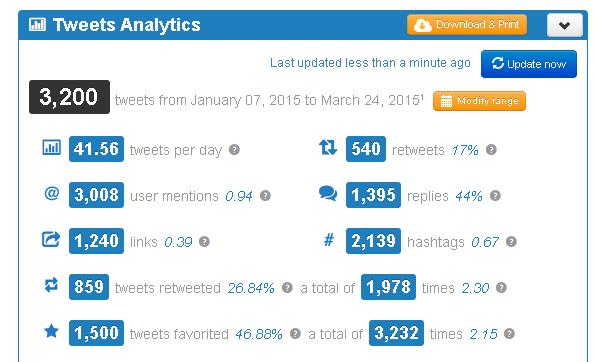Click the tweets favorited star icon
This screenshot has width=595, height=362.
tap(51, 331)
